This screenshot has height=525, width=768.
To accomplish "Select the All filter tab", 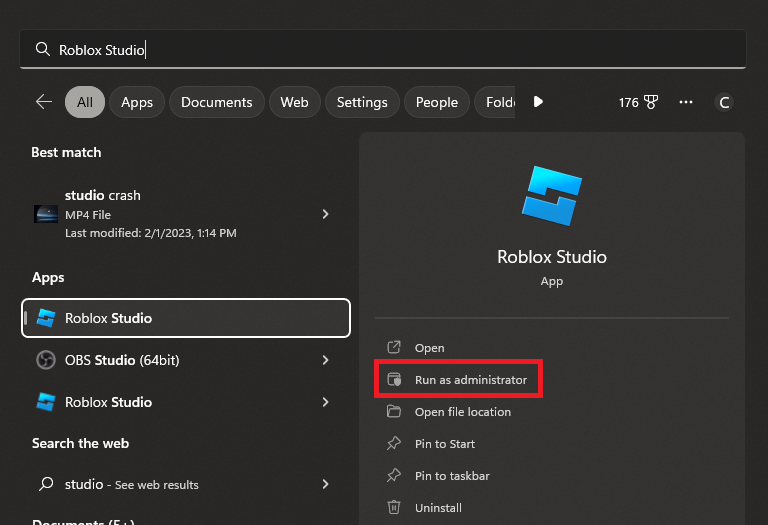I will pos(85,102).
